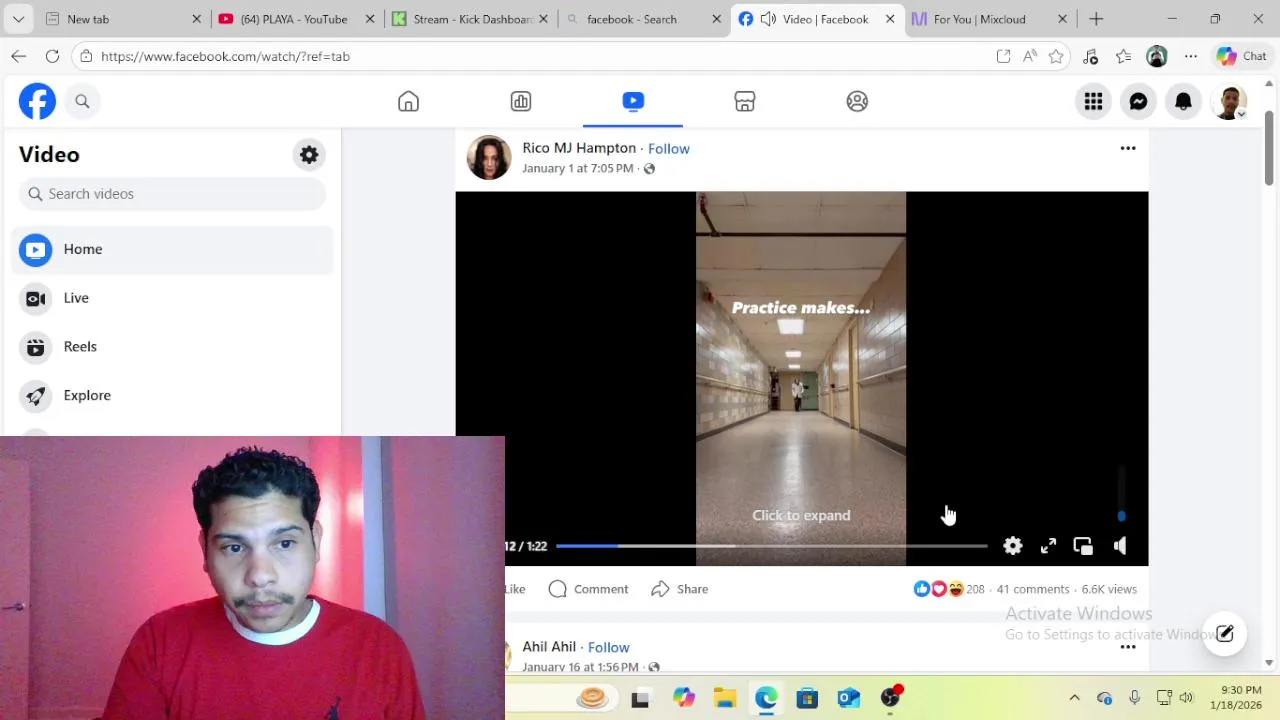Switch to the New tab browser tab
Viewport: 1280px width, 720px height.
(x=112, y=19)
